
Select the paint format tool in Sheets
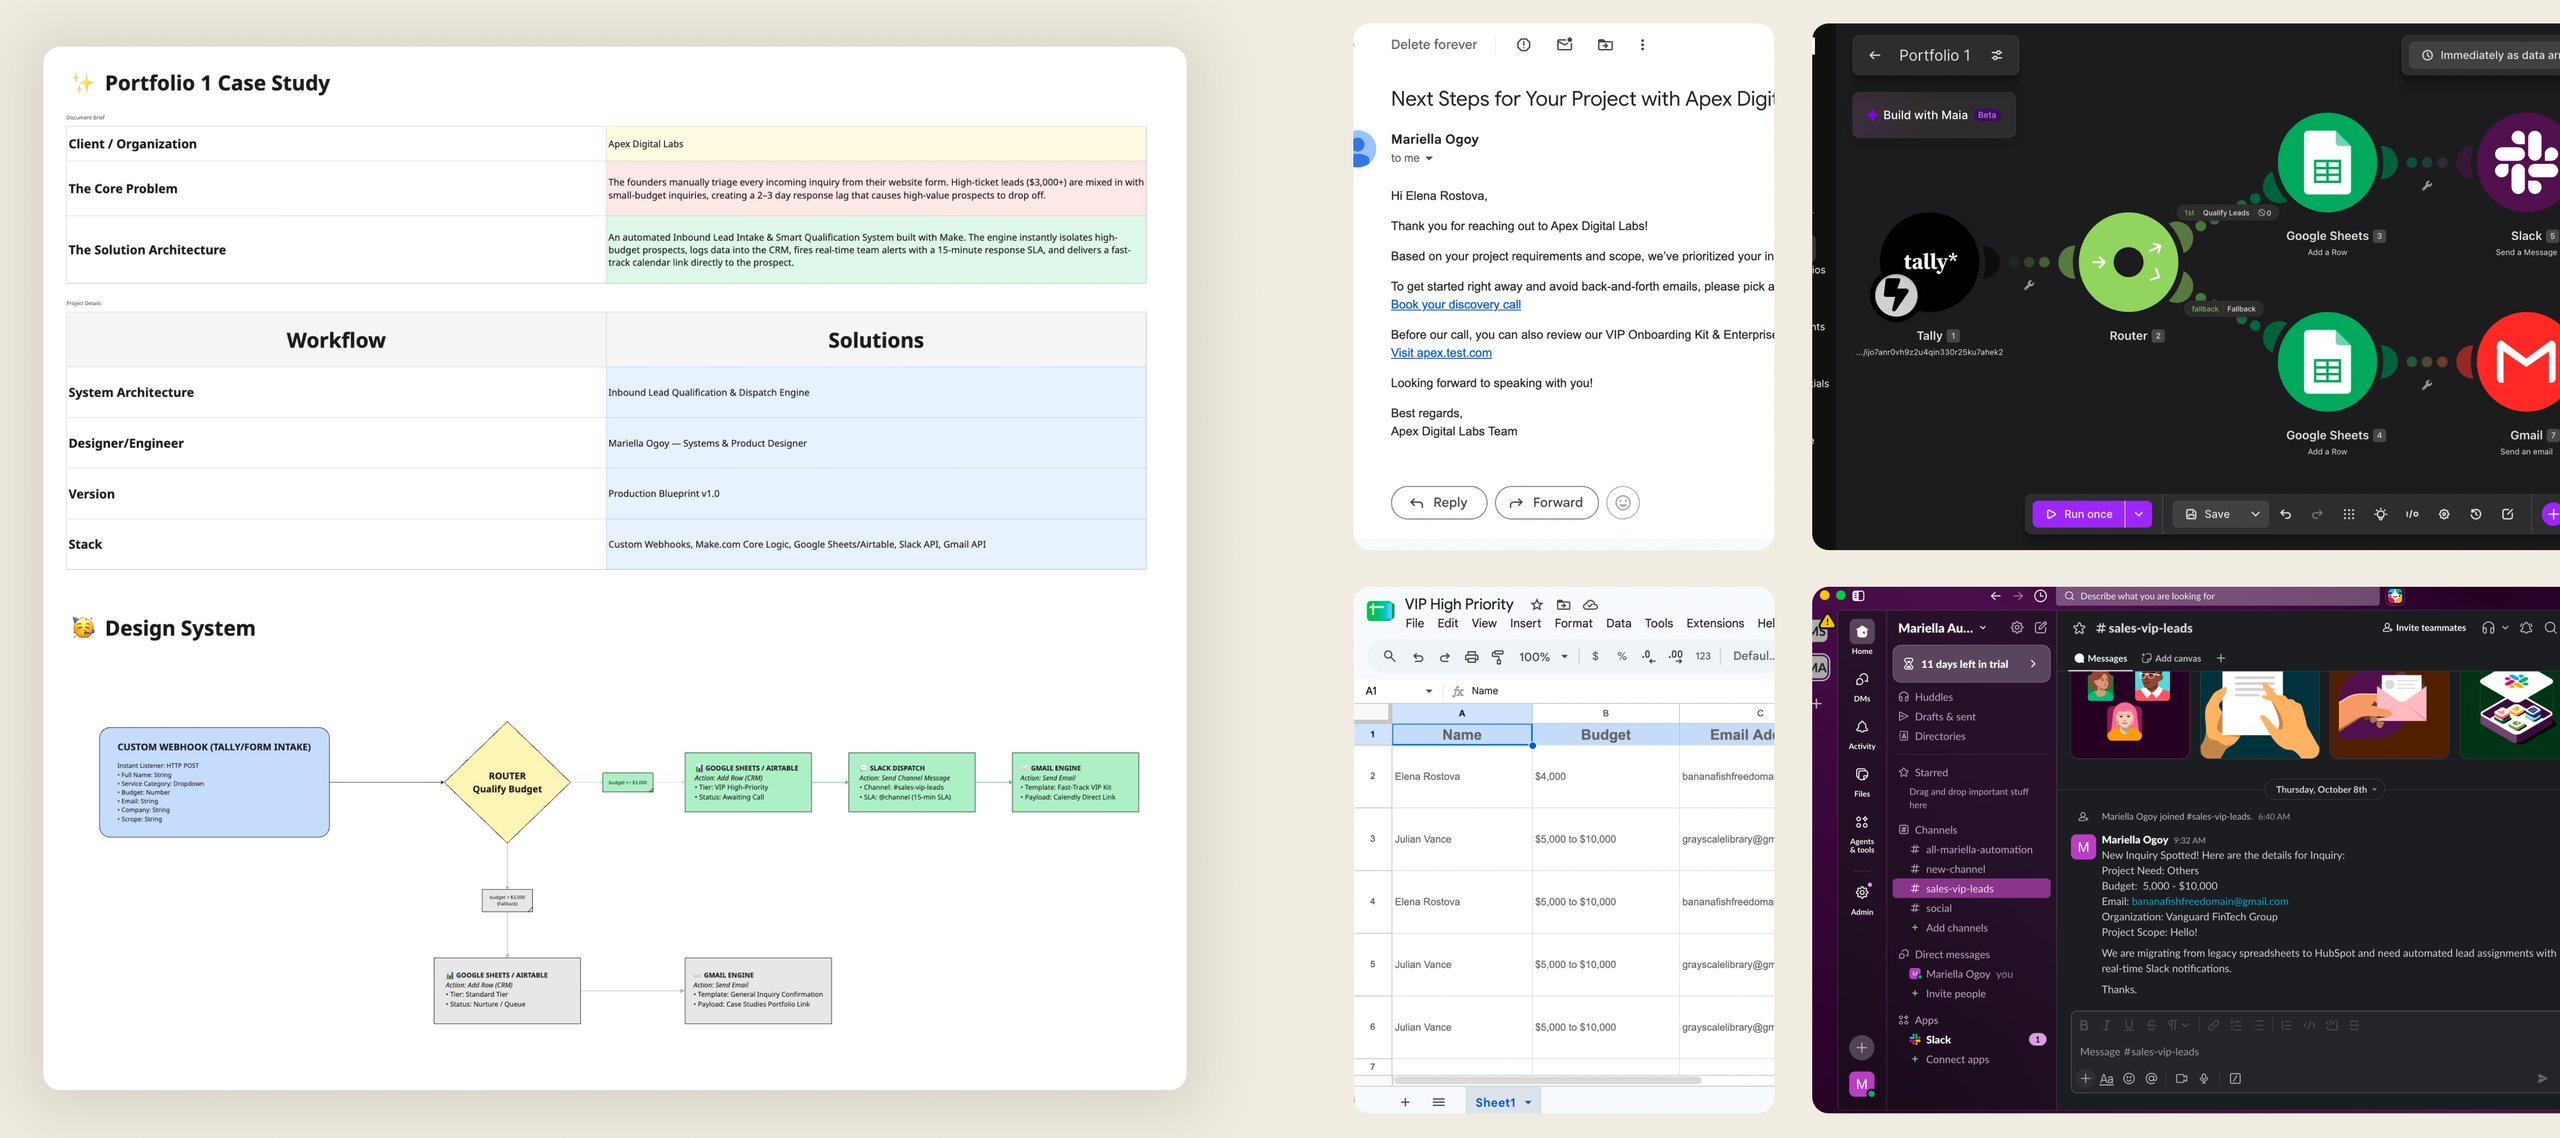(1498, 657)
